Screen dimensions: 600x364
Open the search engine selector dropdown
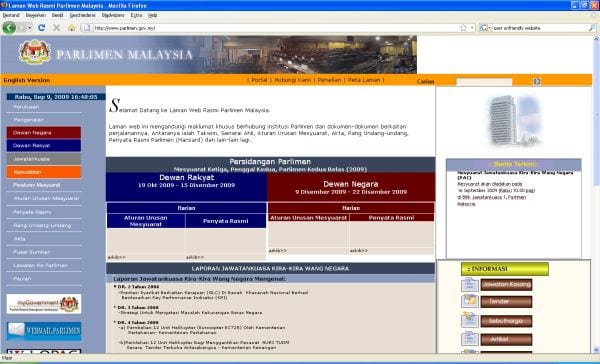pos(485,28)
